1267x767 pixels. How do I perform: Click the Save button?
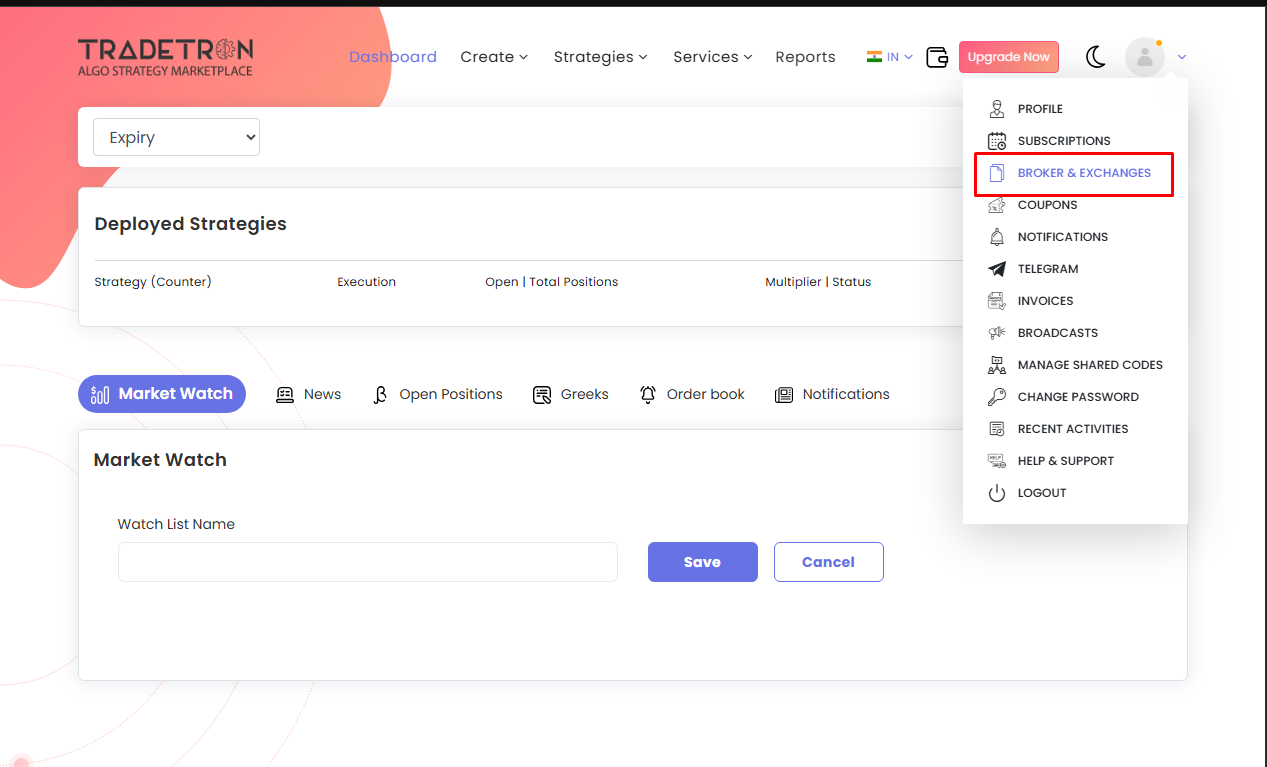(702, 562)
